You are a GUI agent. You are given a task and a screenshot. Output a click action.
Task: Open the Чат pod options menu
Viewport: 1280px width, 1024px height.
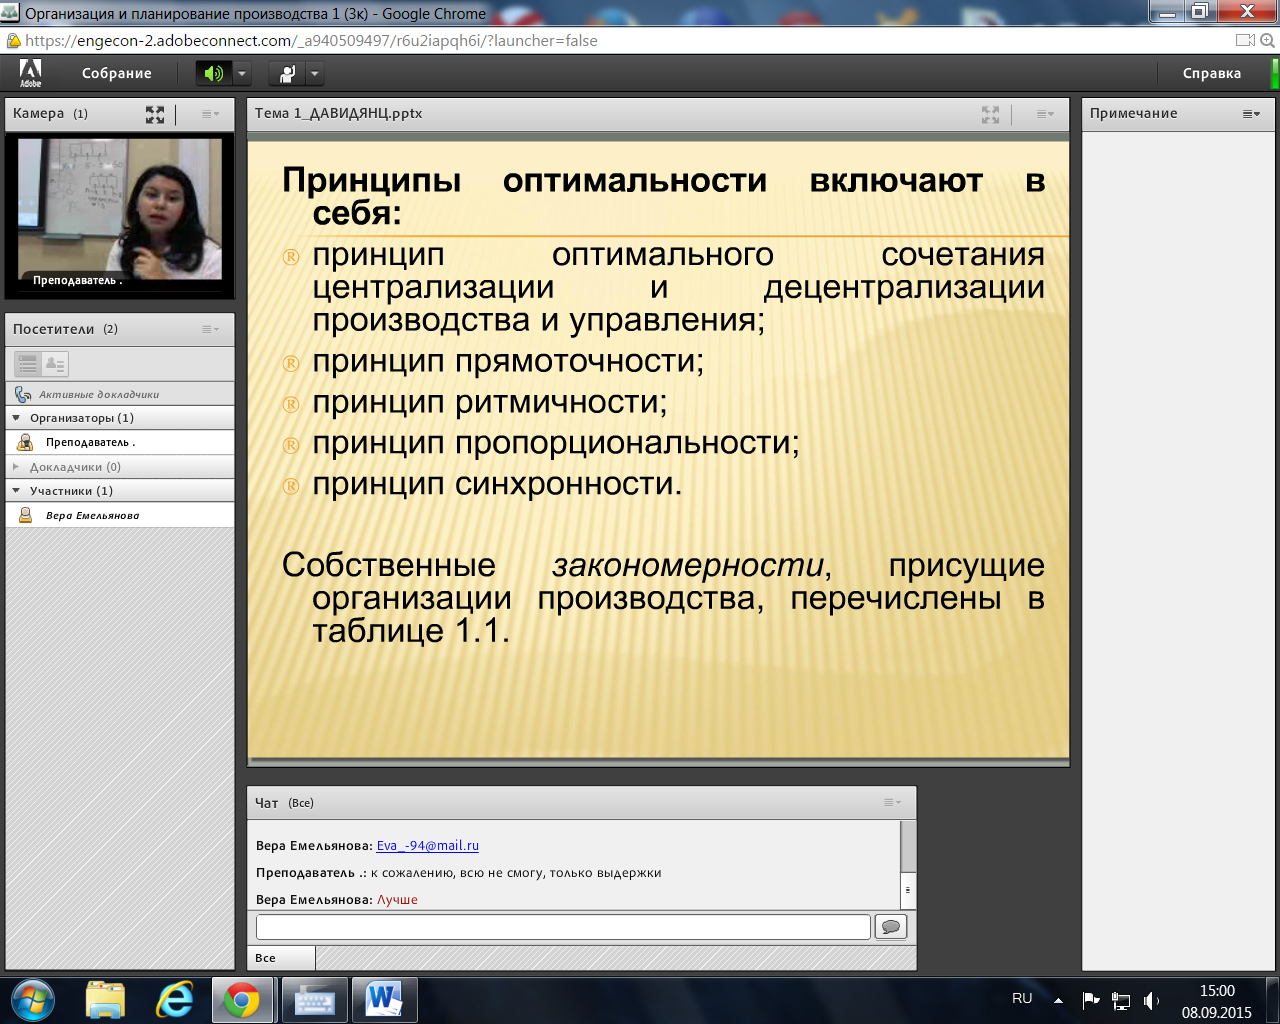(x=892, y=802)
